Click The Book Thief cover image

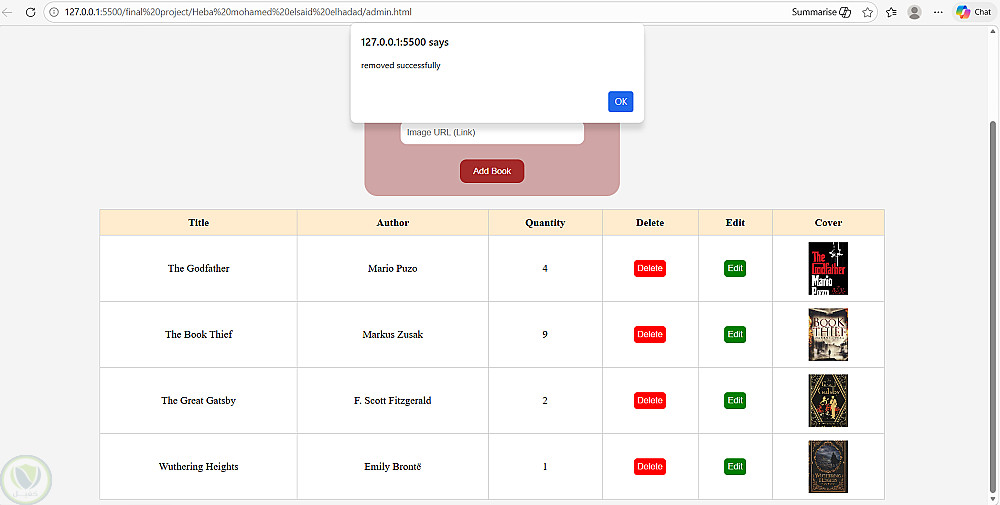tap(828, 334)
